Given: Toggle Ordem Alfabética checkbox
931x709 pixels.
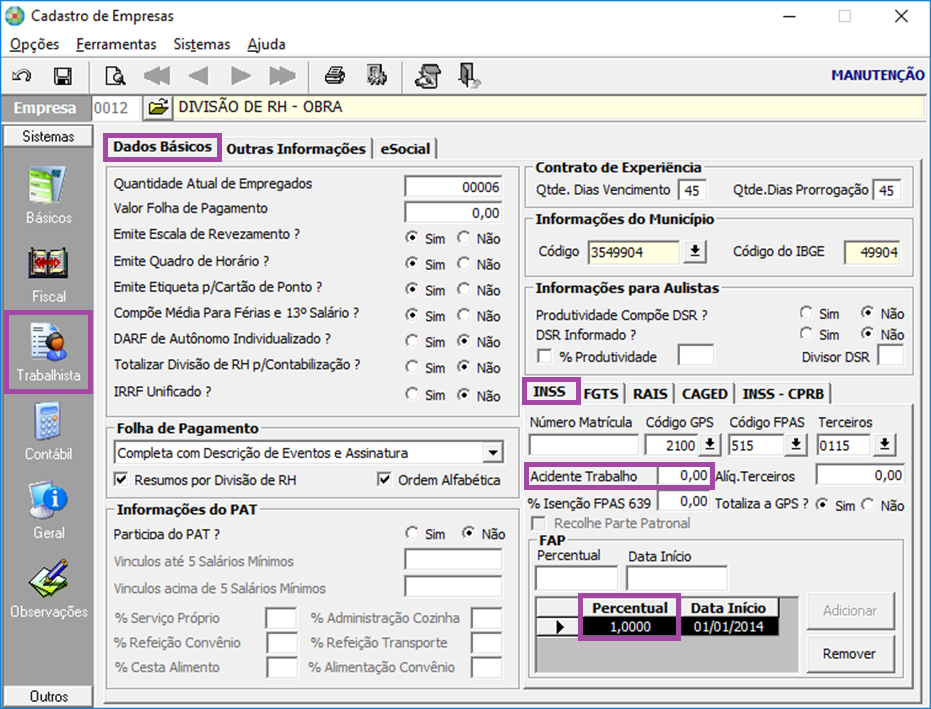Looking at the screenshot, I should tap(384, 479).
